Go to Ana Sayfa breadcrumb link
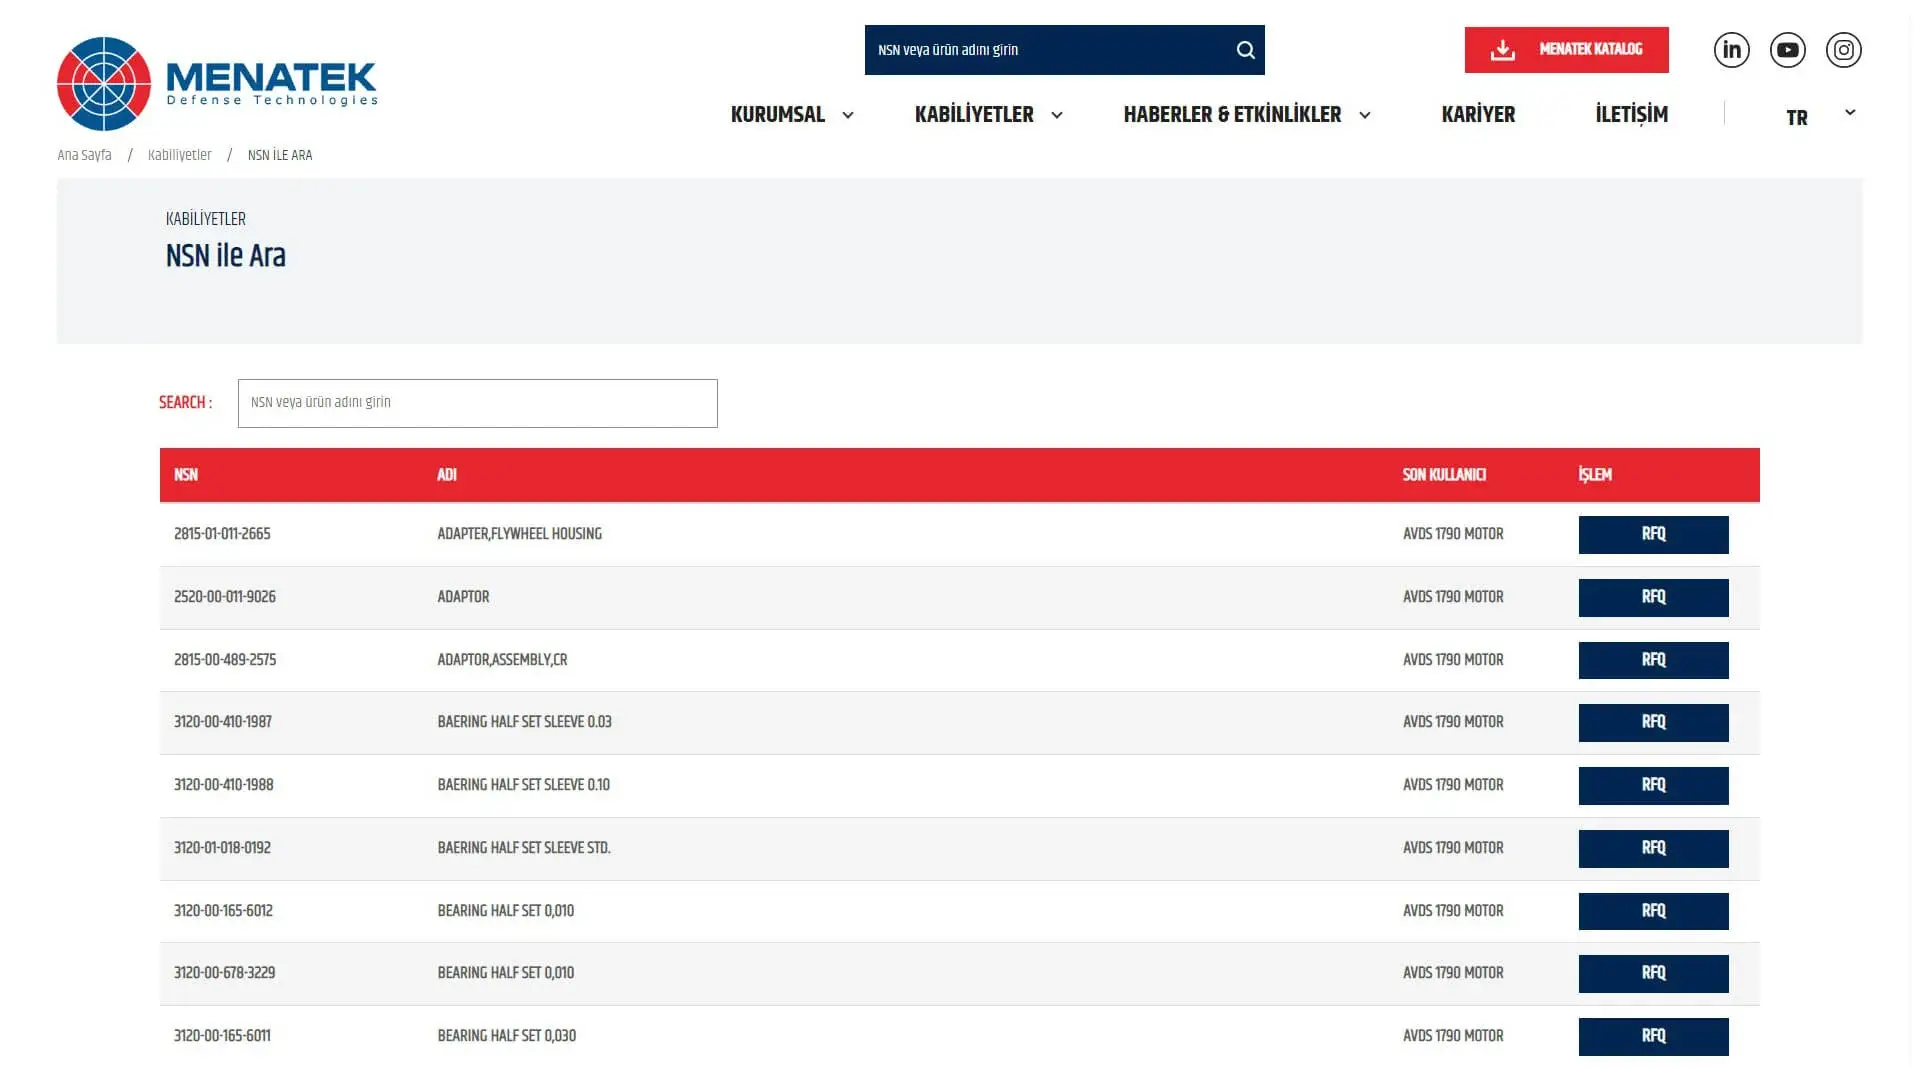Viewport: 1920px width, 1080px height. tap(84, 155)
